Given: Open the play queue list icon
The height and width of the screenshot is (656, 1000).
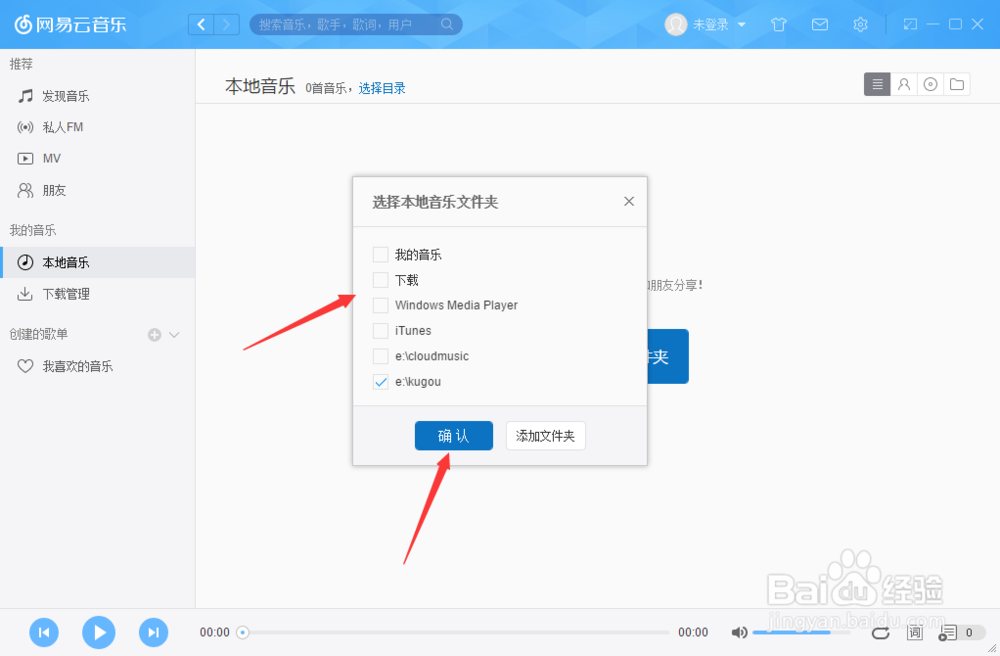Looking at the screenshot, I should (x=947, y=632).
